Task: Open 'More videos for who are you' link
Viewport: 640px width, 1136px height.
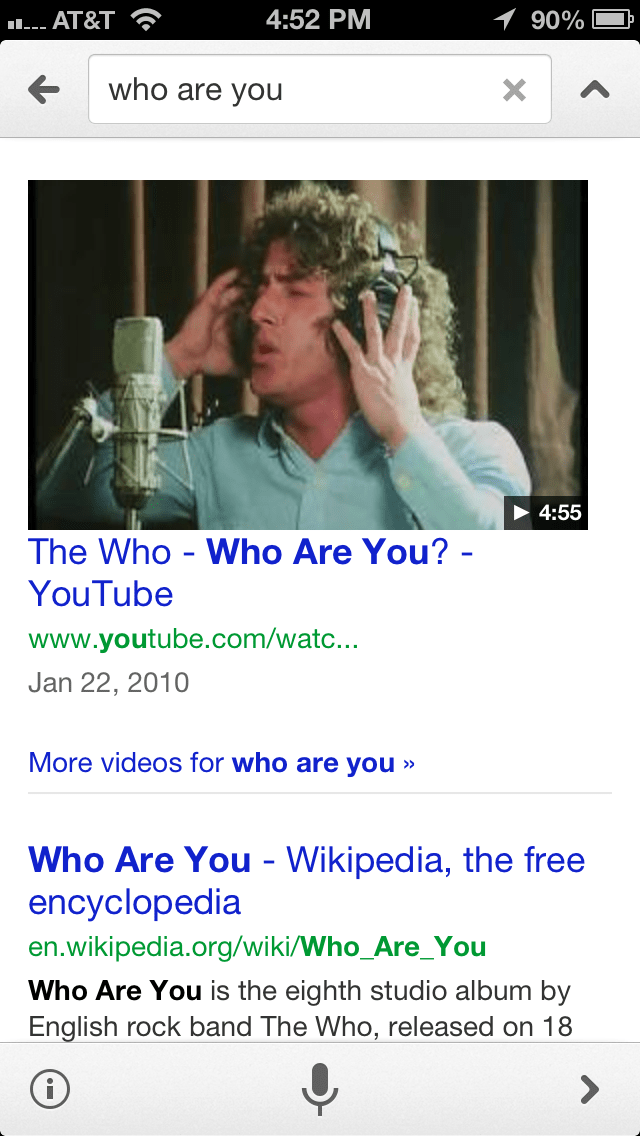Action: (221, 762)
